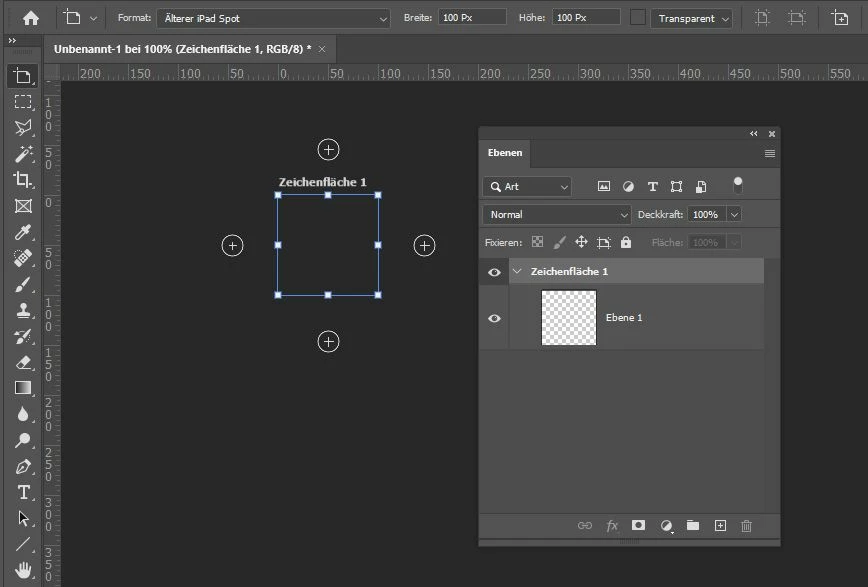Open the Format dropdown Älterer iPad Spot
Viewport: 868px width, 587px height.
[x=273, y=18]
